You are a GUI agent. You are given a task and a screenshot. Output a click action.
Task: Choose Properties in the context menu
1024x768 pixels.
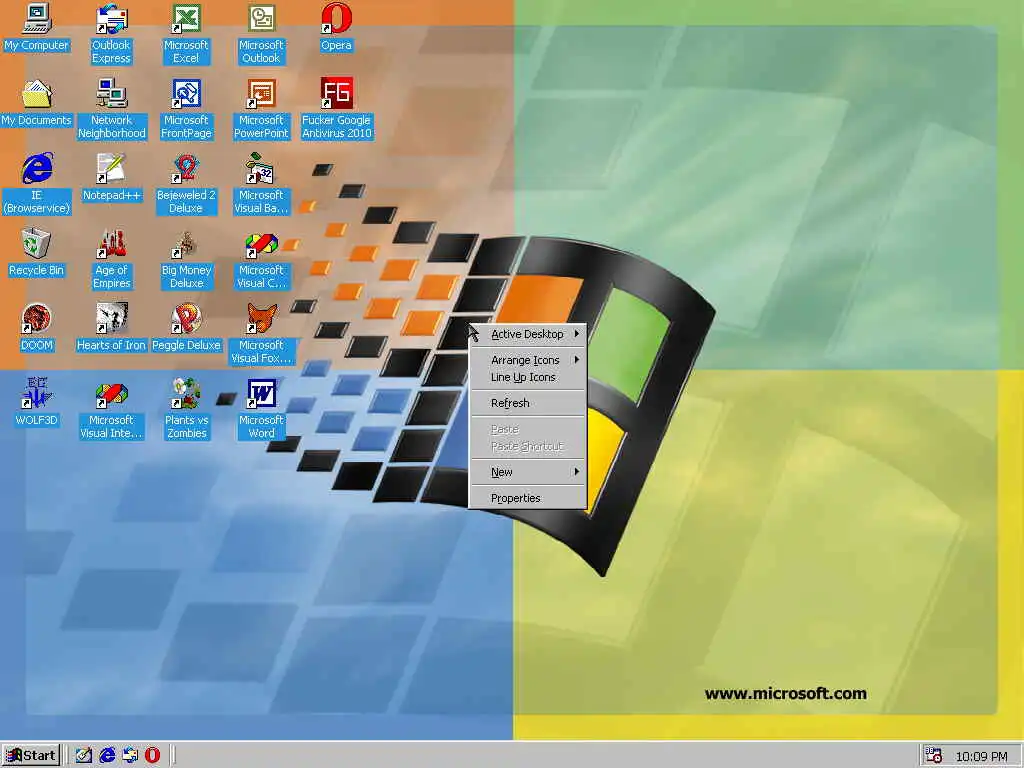click(x=528, y=498)
